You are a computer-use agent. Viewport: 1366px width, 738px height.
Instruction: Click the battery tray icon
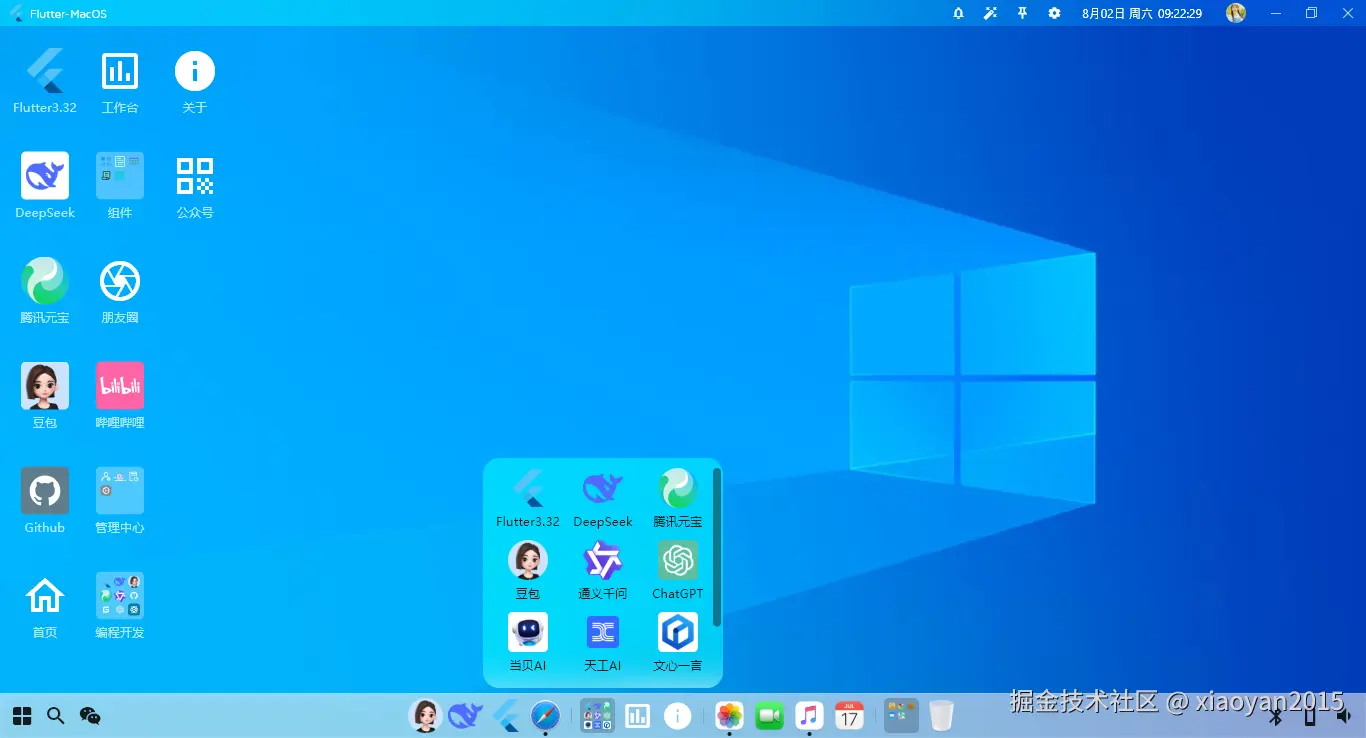(1310, 716)
